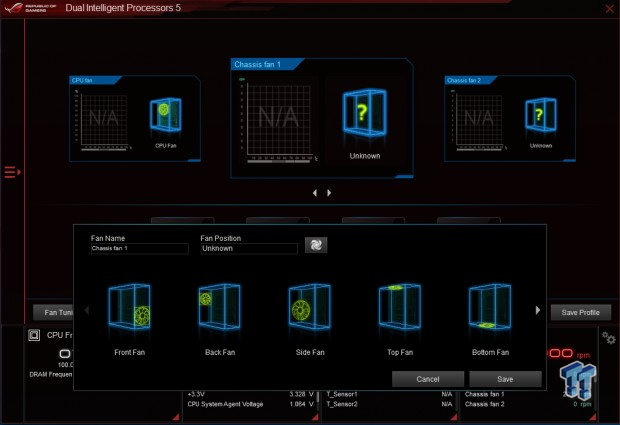Open the settings gears icon
Viewport: 620px width, 425px height.
point(609,338)
